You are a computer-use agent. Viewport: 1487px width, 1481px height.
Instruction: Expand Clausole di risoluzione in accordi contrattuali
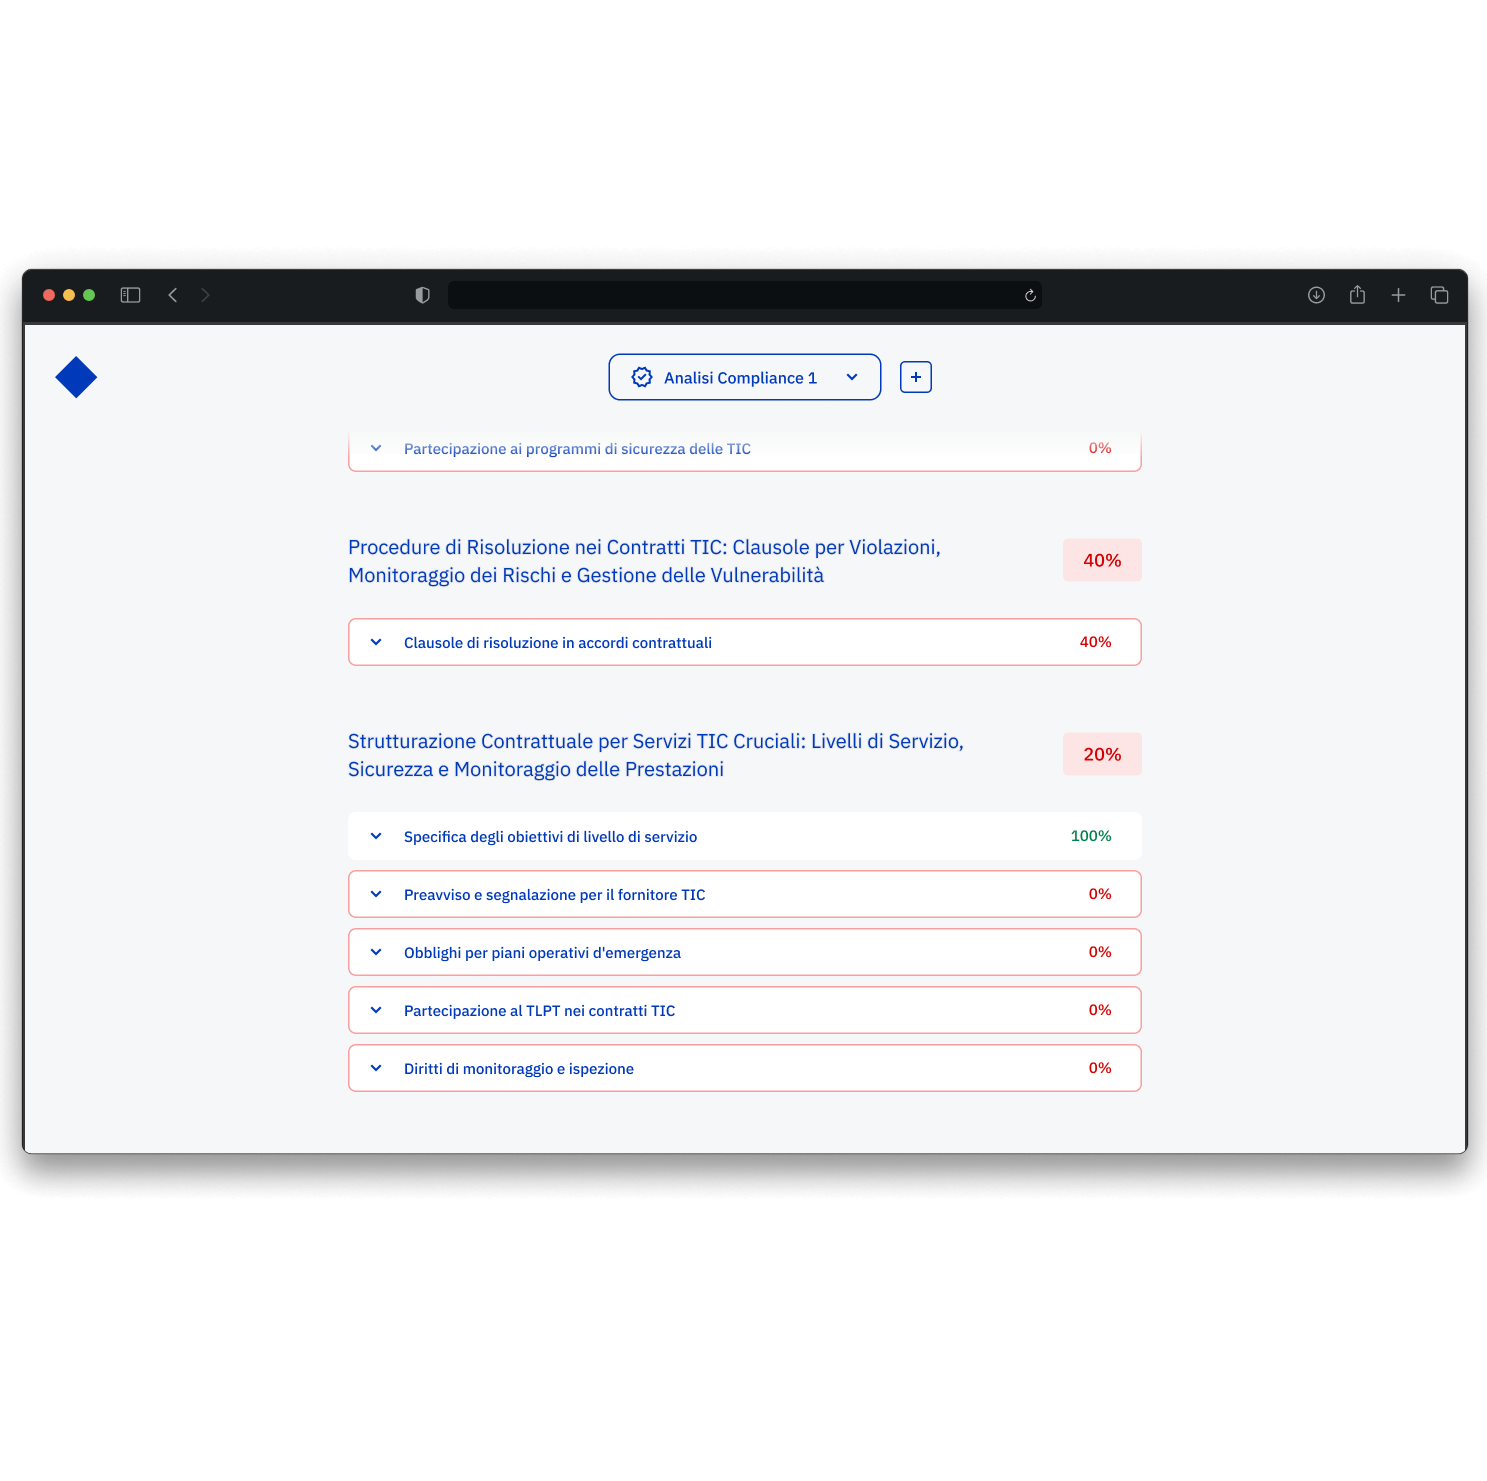376,642
